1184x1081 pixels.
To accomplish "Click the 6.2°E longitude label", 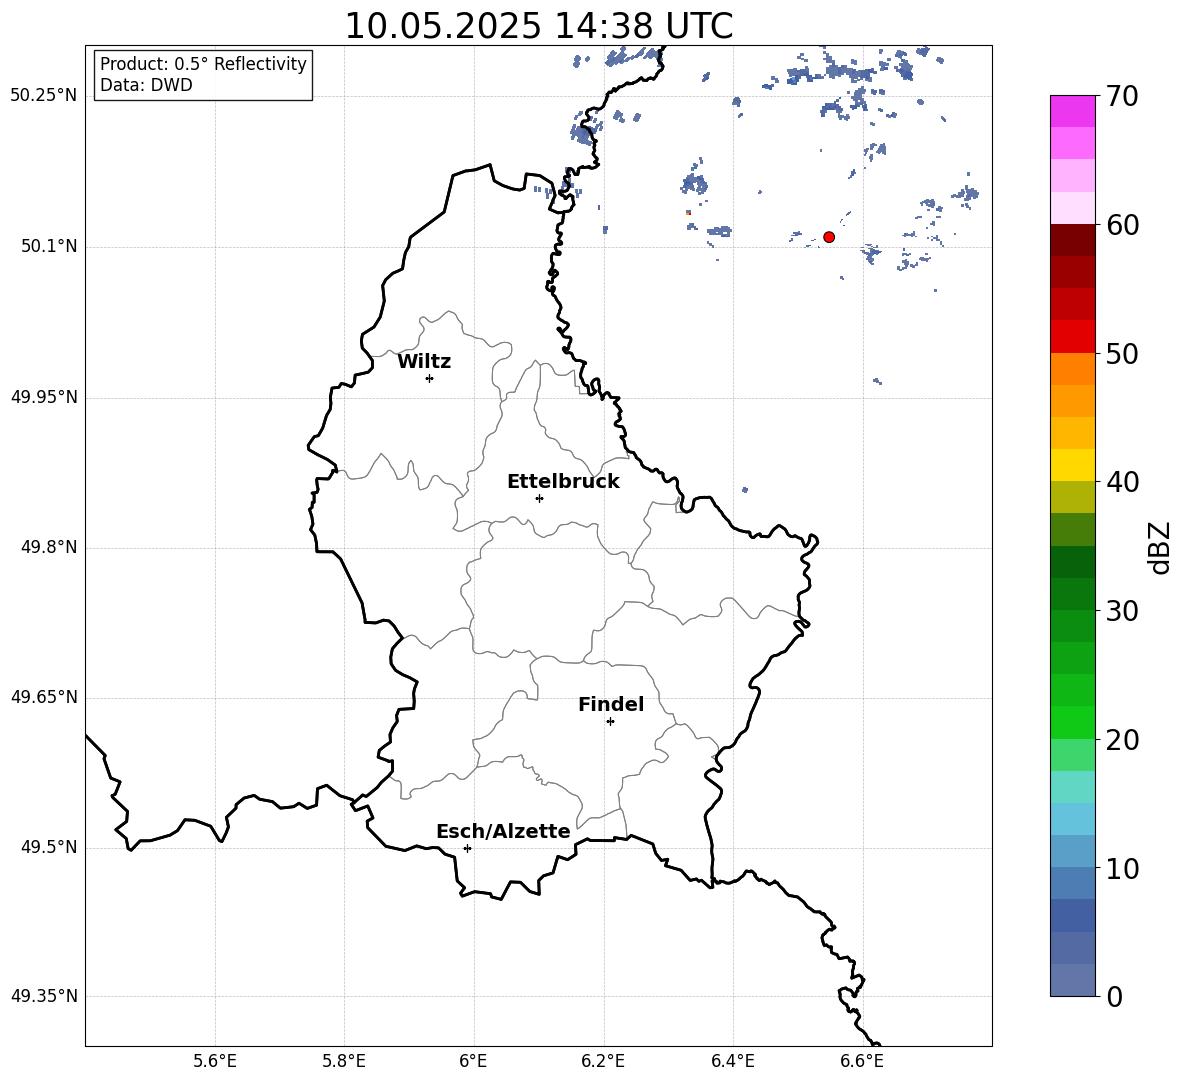I will pyautogui.click(x=603, y=1061).
